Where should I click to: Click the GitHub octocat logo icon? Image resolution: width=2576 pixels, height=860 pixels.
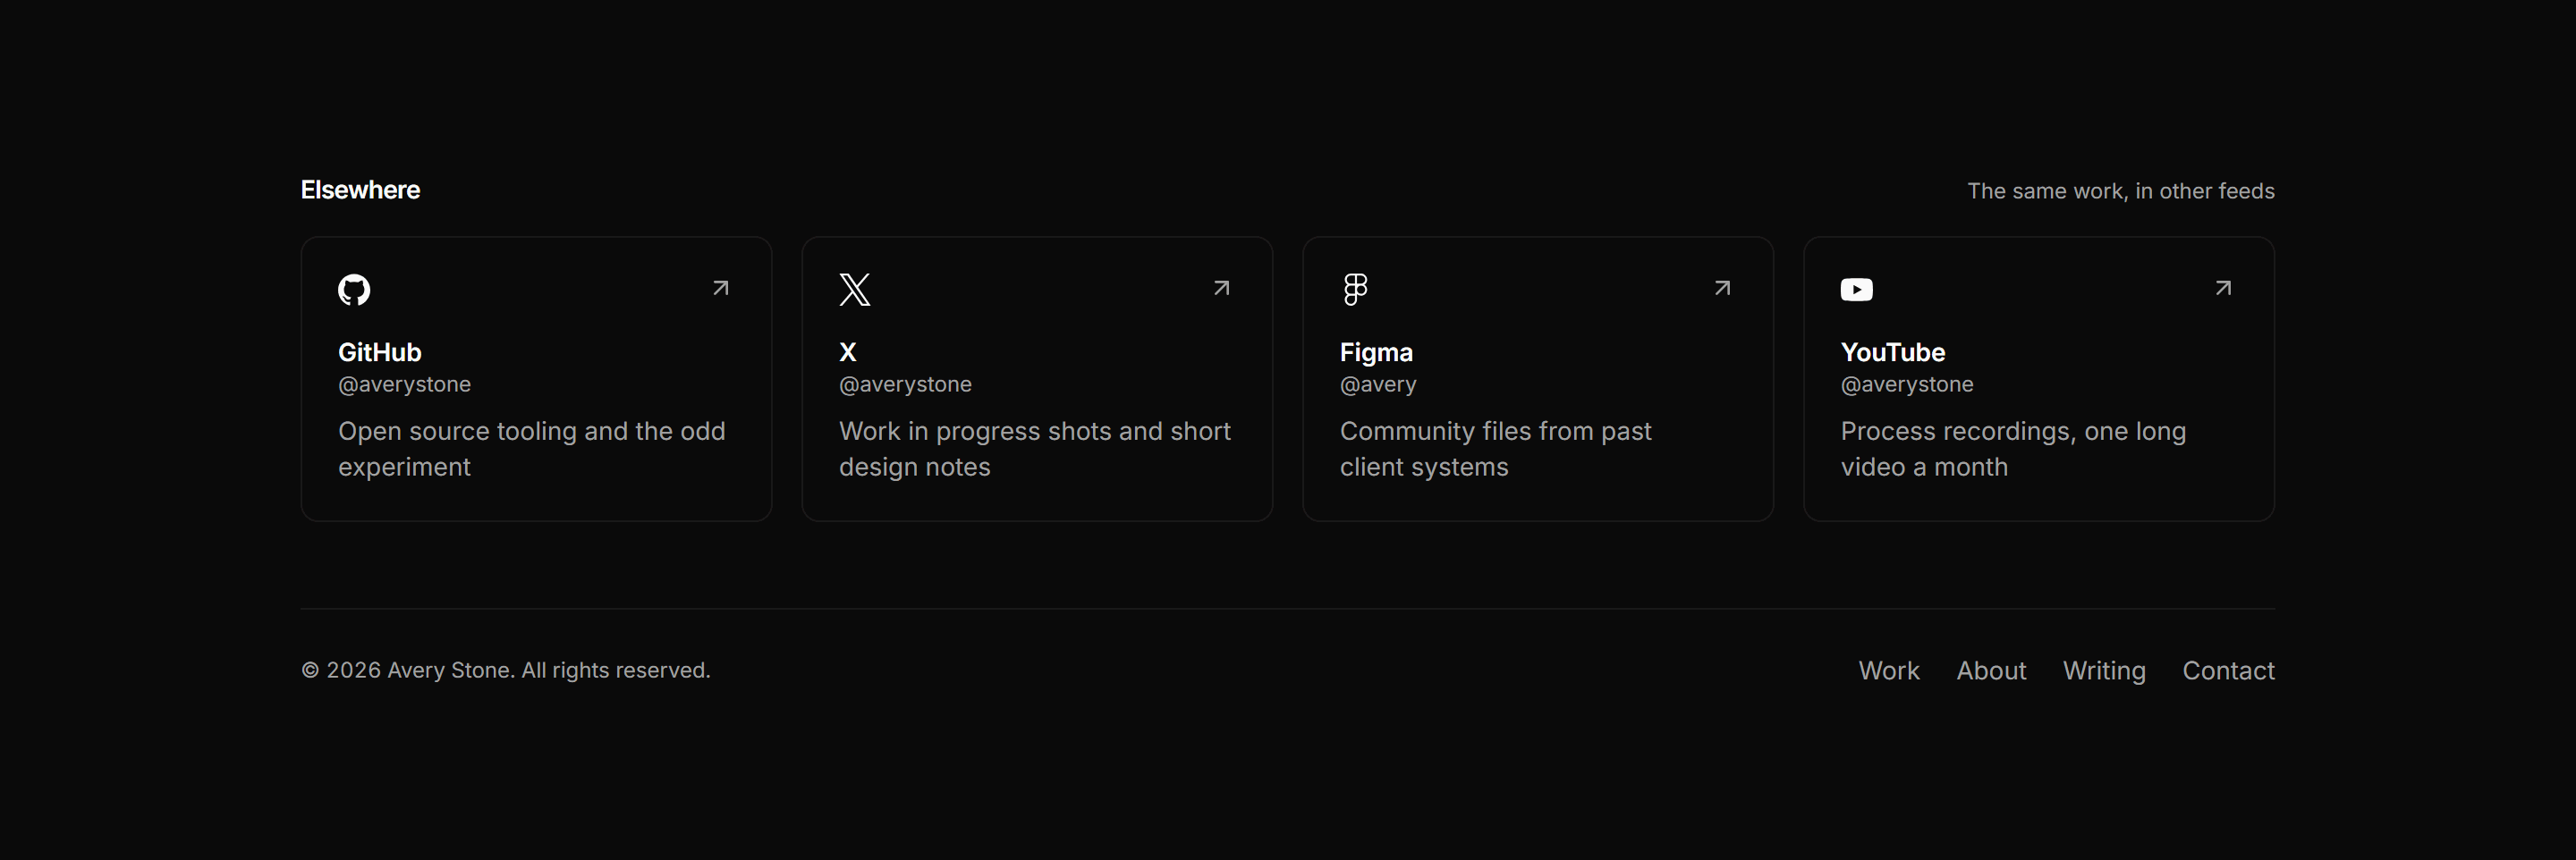pyautogui.click(x=354, y=289)
